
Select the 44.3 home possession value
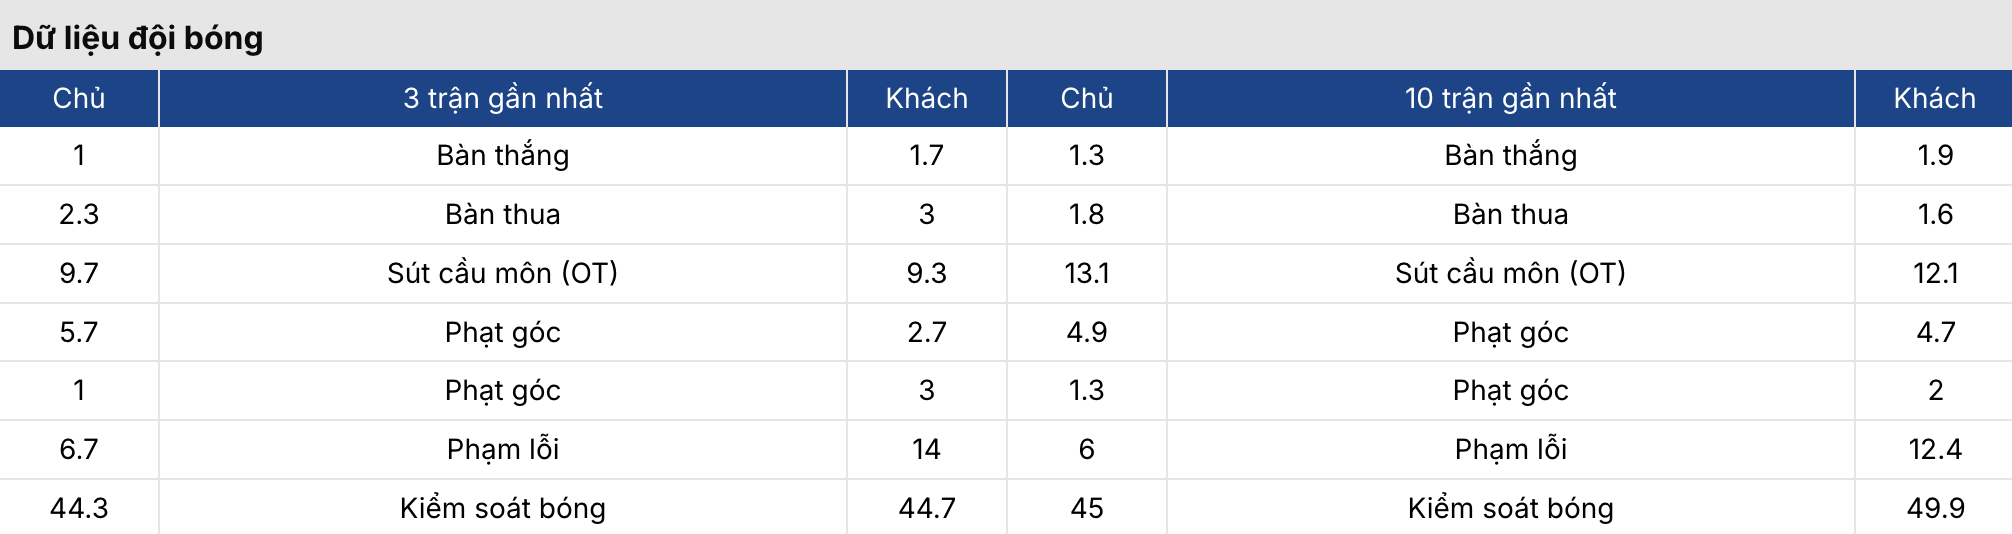click(x=79, y=508)
